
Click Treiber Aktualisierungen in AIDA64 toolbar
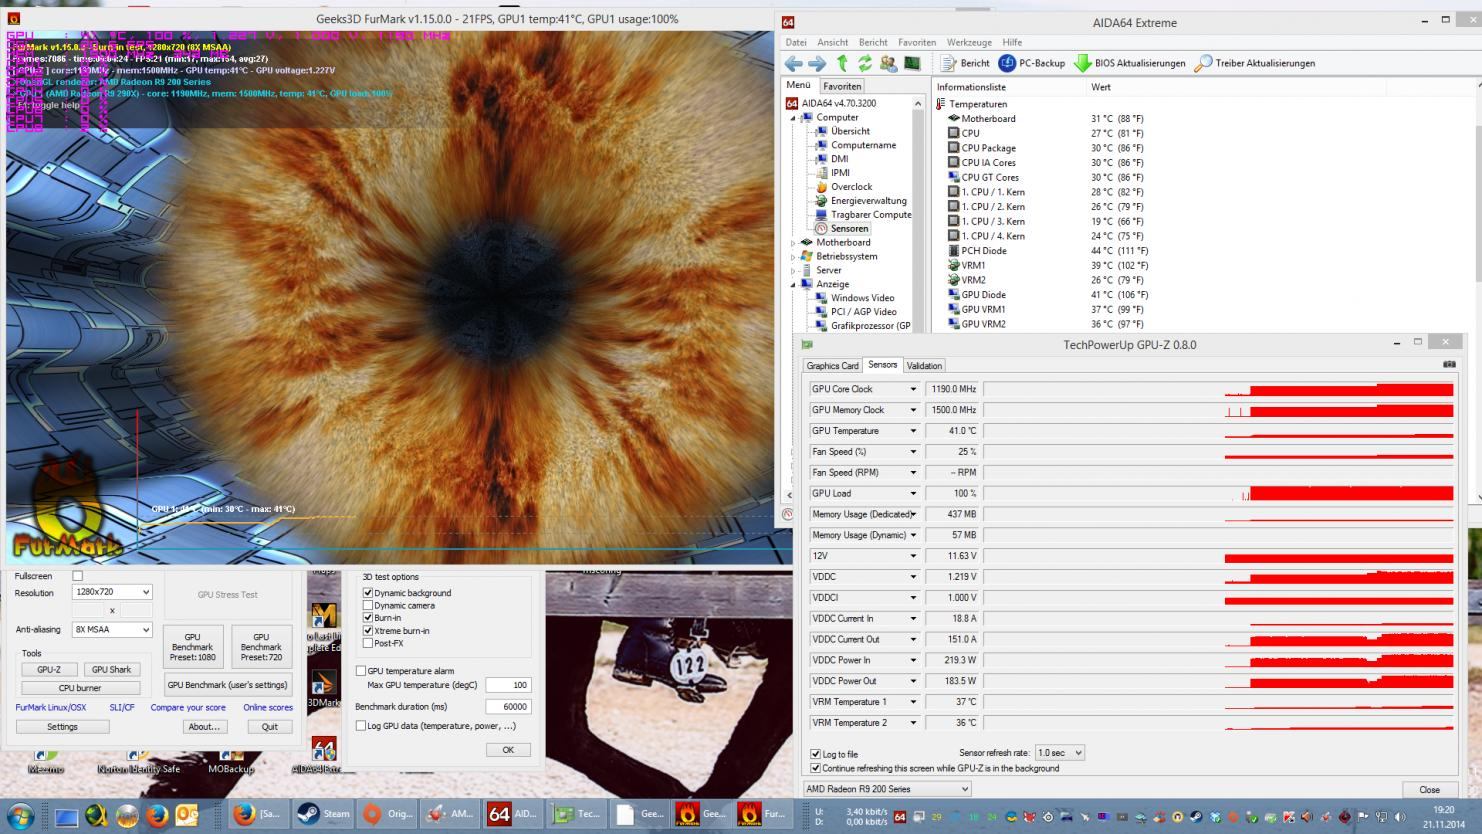tap(1255, 63)
